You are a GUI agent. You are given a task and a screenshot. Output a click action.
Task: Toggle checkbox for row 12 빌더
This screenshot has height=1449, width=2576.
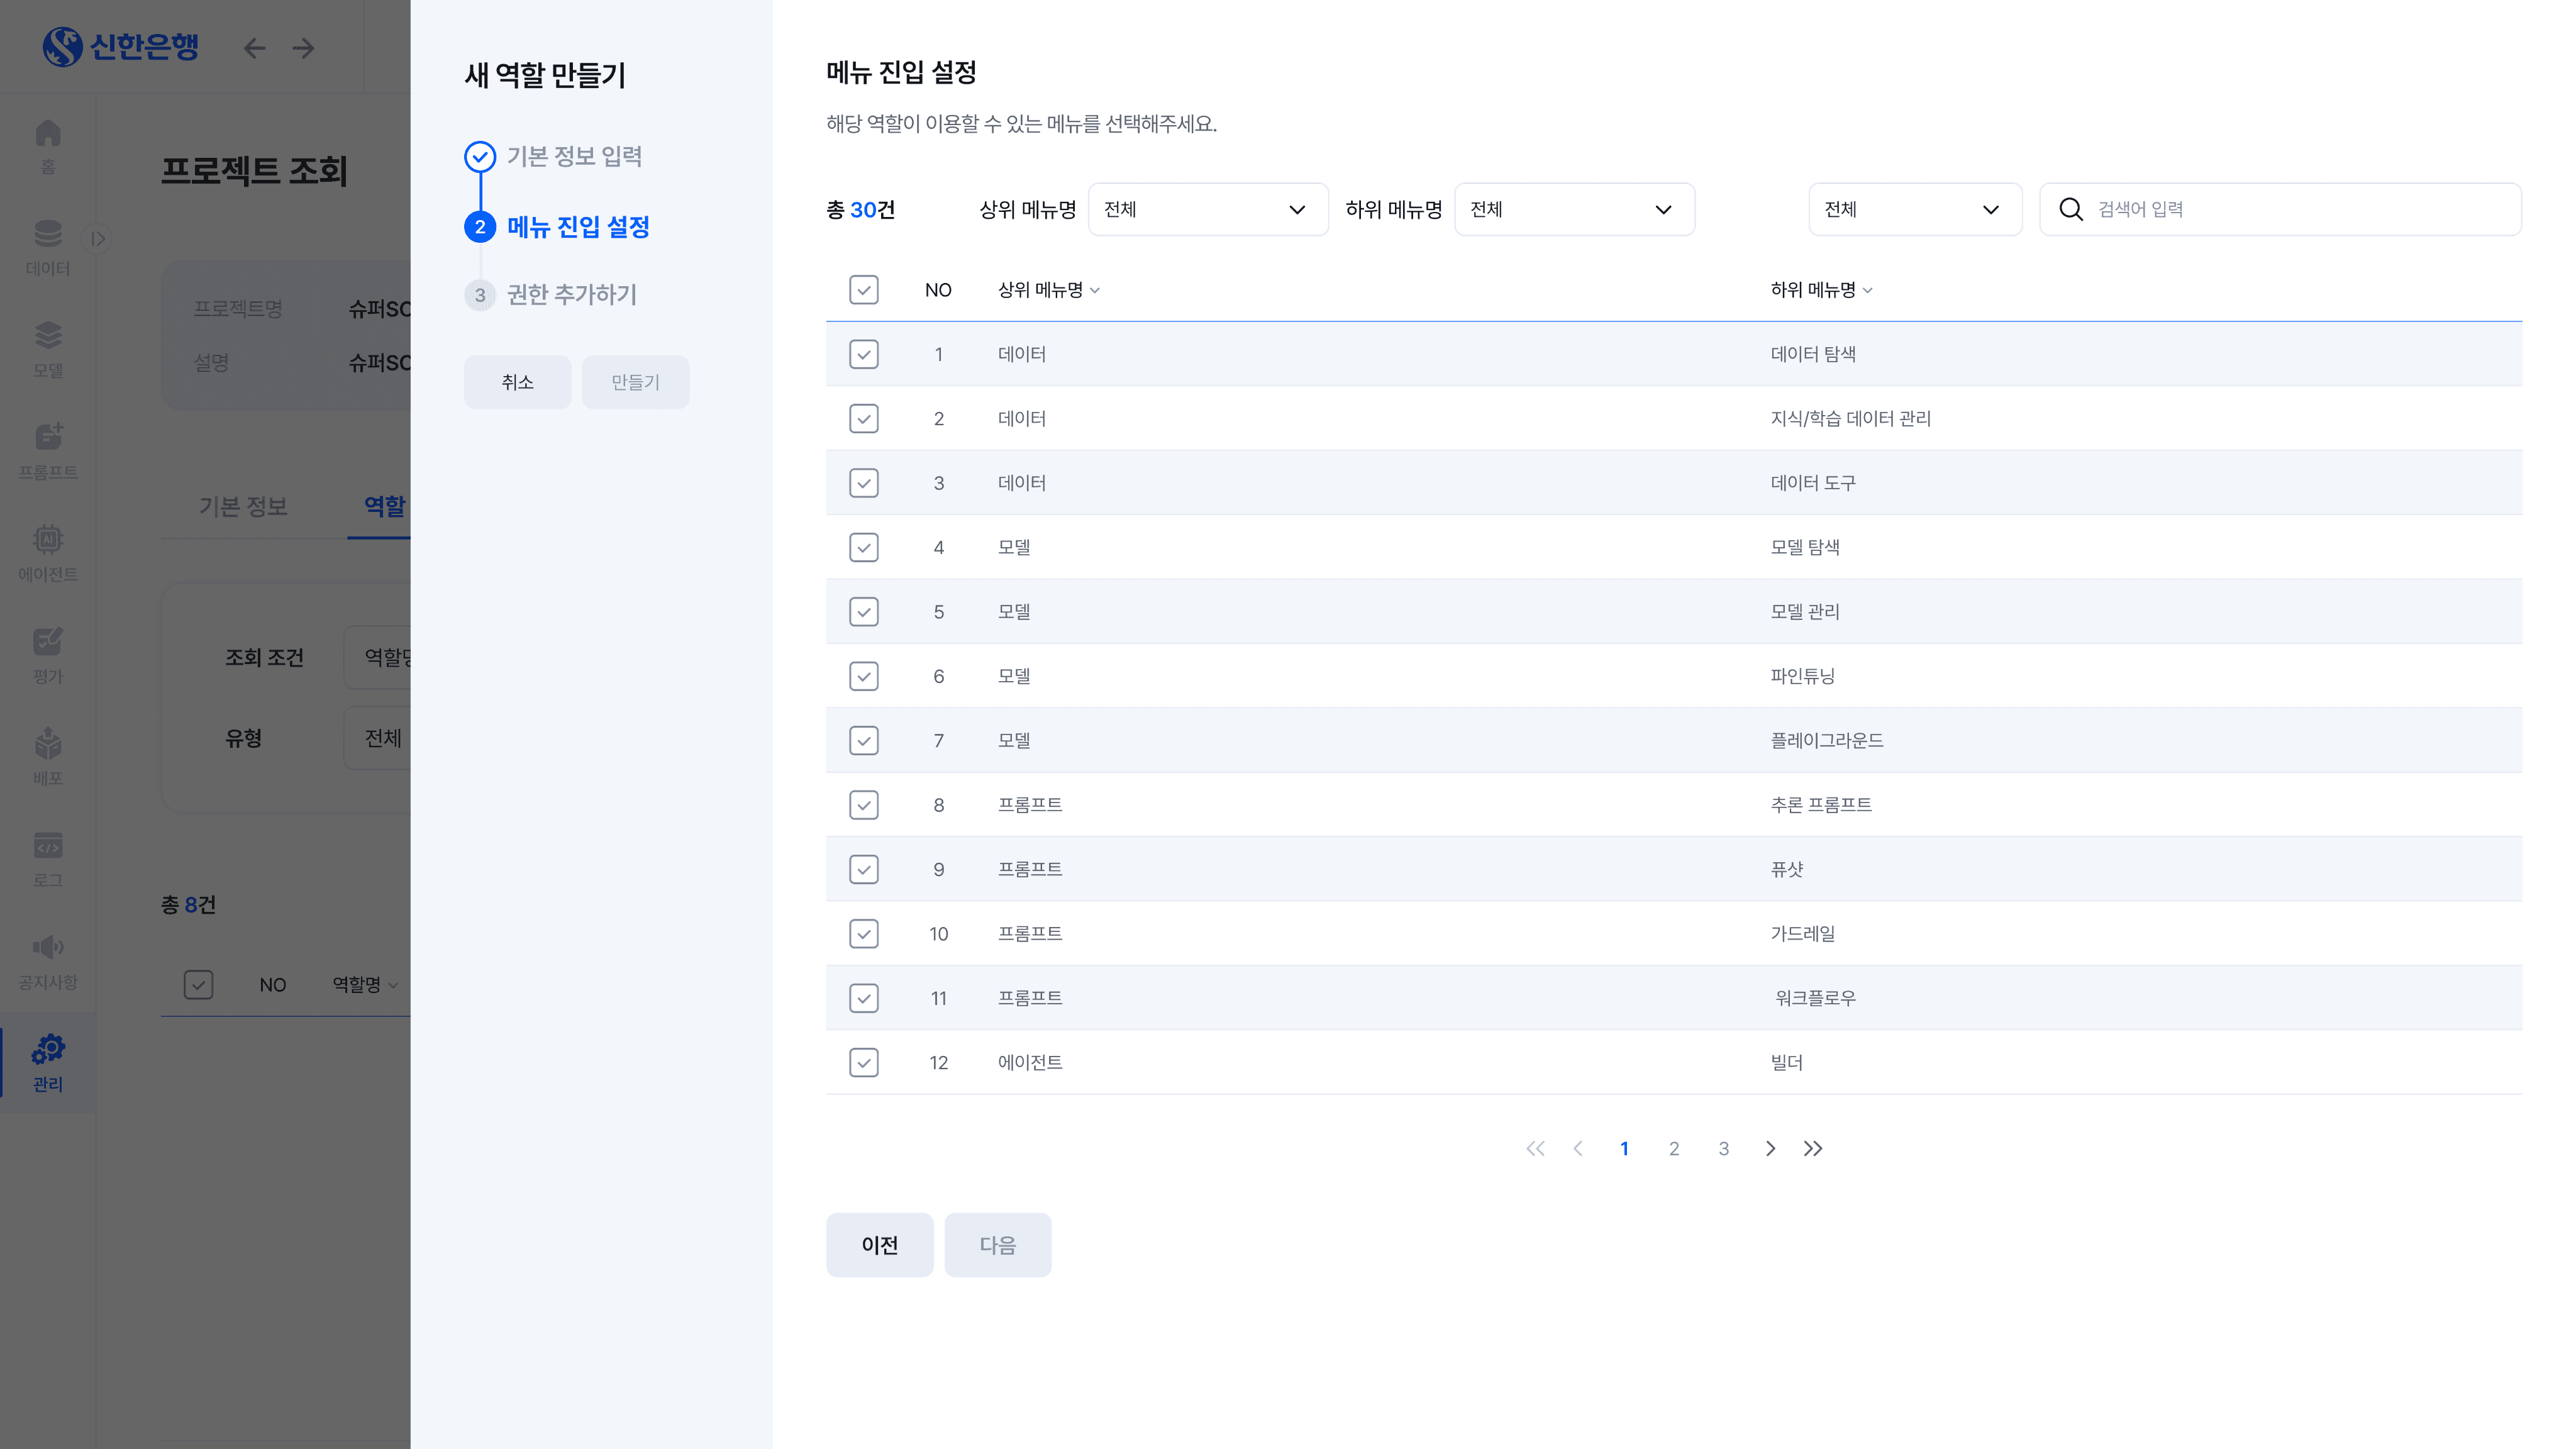coord(863,1062)
